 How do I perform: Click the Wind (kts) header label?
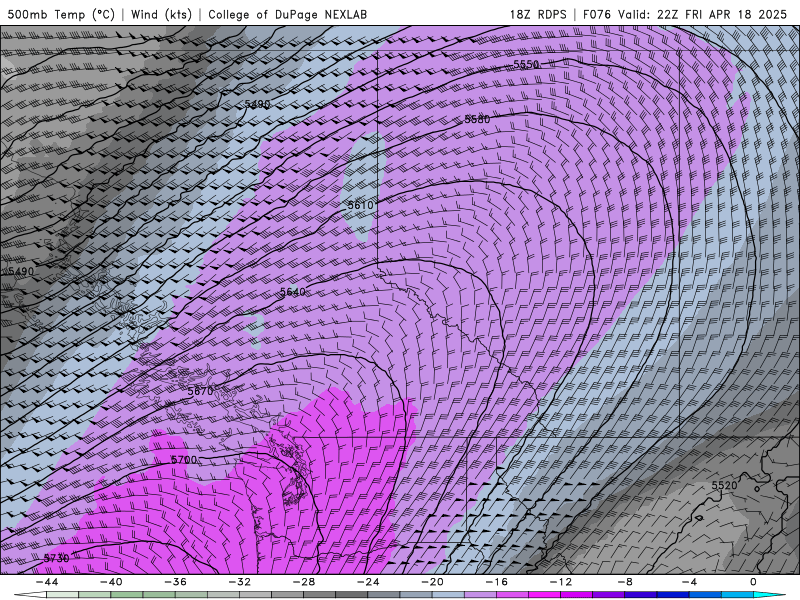pyautogui.click(x=161, y=14)
